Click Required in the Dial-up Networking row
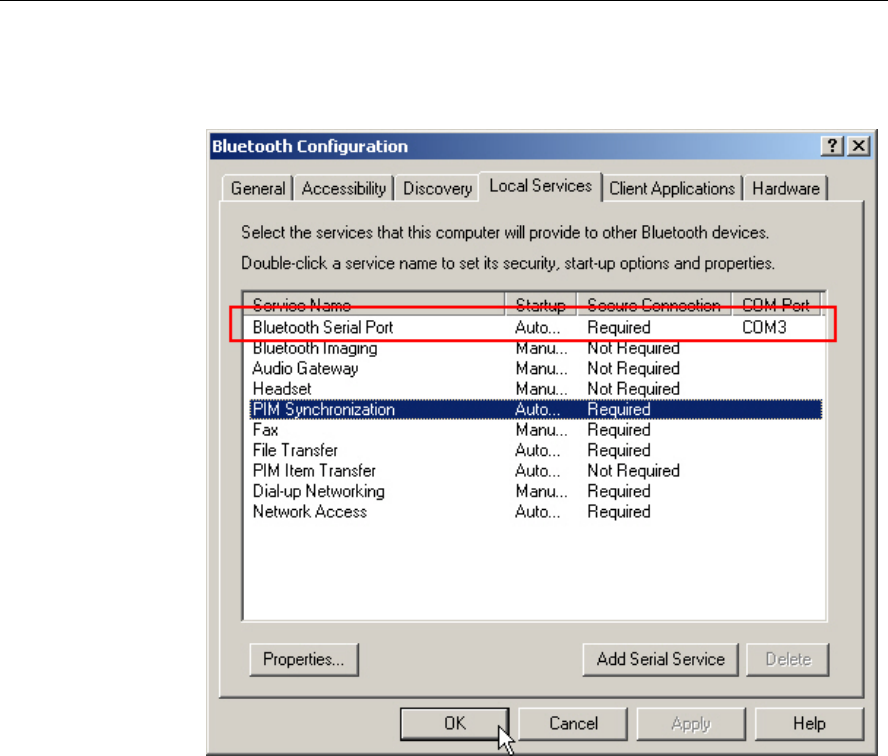The image size is (888, 756). pos(618,491)
